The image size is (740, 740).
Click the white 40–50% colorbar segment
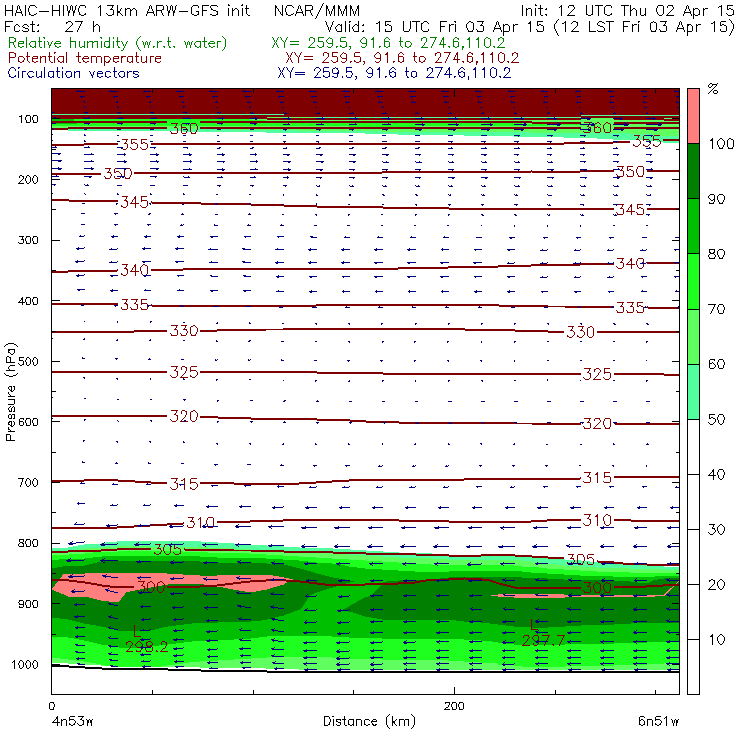tap(693, 447)
